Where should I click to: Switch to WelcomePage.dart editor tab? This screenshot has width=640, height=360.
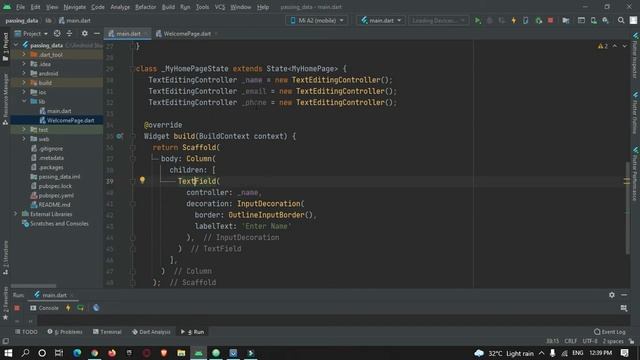pos(187,34)
